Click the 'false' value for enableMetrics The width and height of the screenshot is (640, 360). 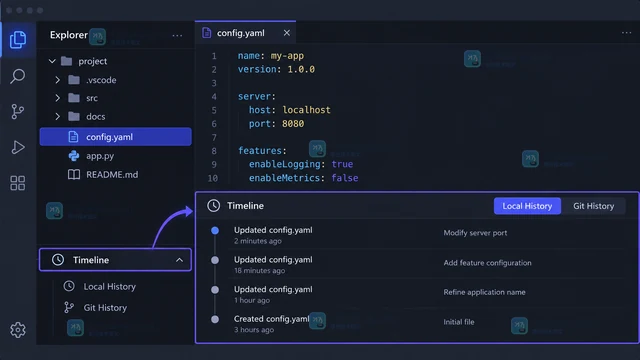[x=344, y=178]
